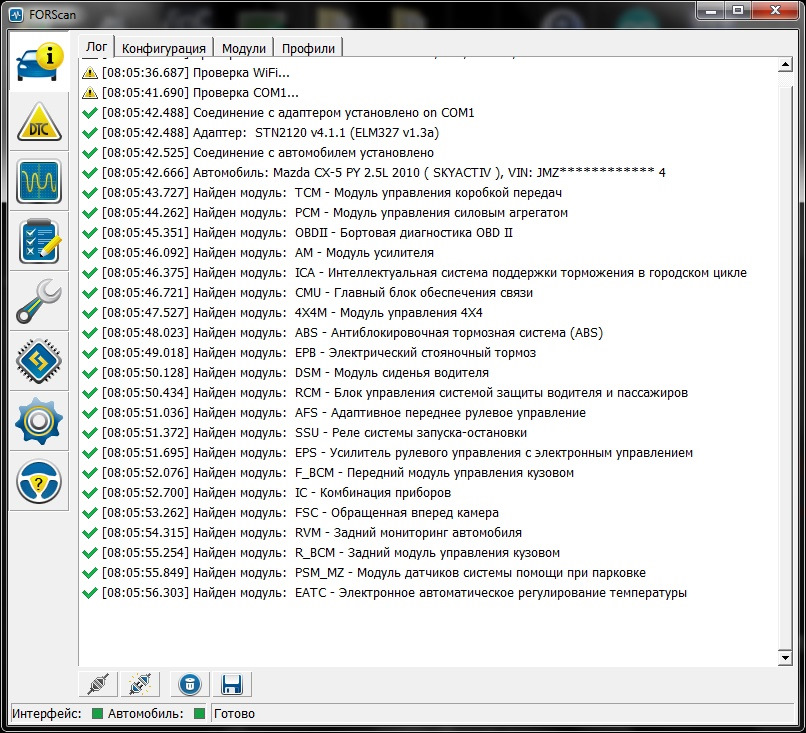Click the log scrollbar up arrow
The image size is (806, 733).
click(785, 65)
